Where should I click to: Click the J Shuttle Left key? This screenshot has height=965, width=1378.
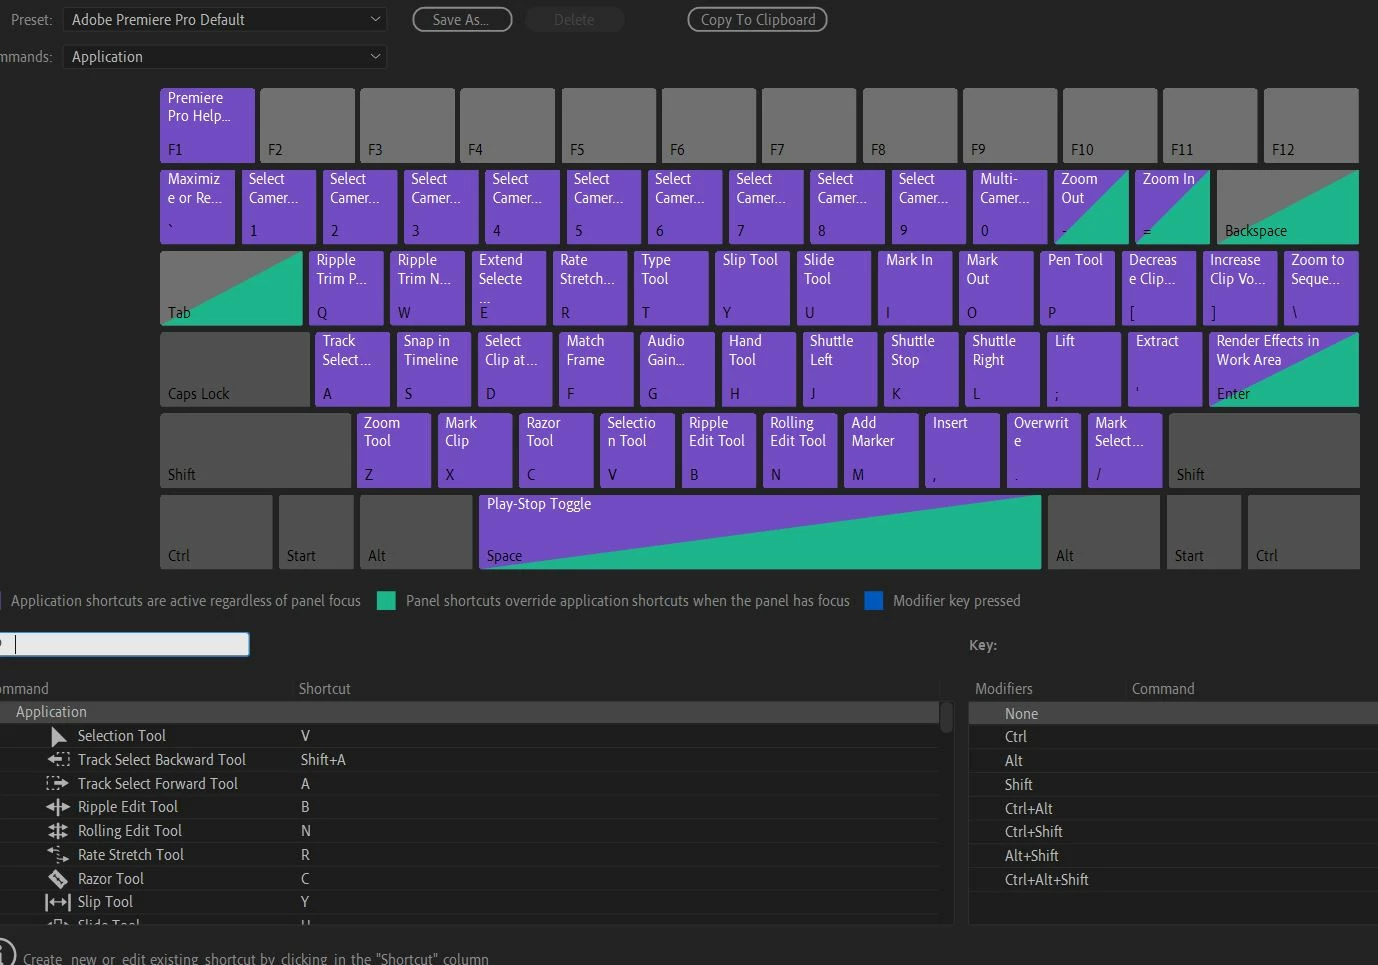click(x=839, y=369)
